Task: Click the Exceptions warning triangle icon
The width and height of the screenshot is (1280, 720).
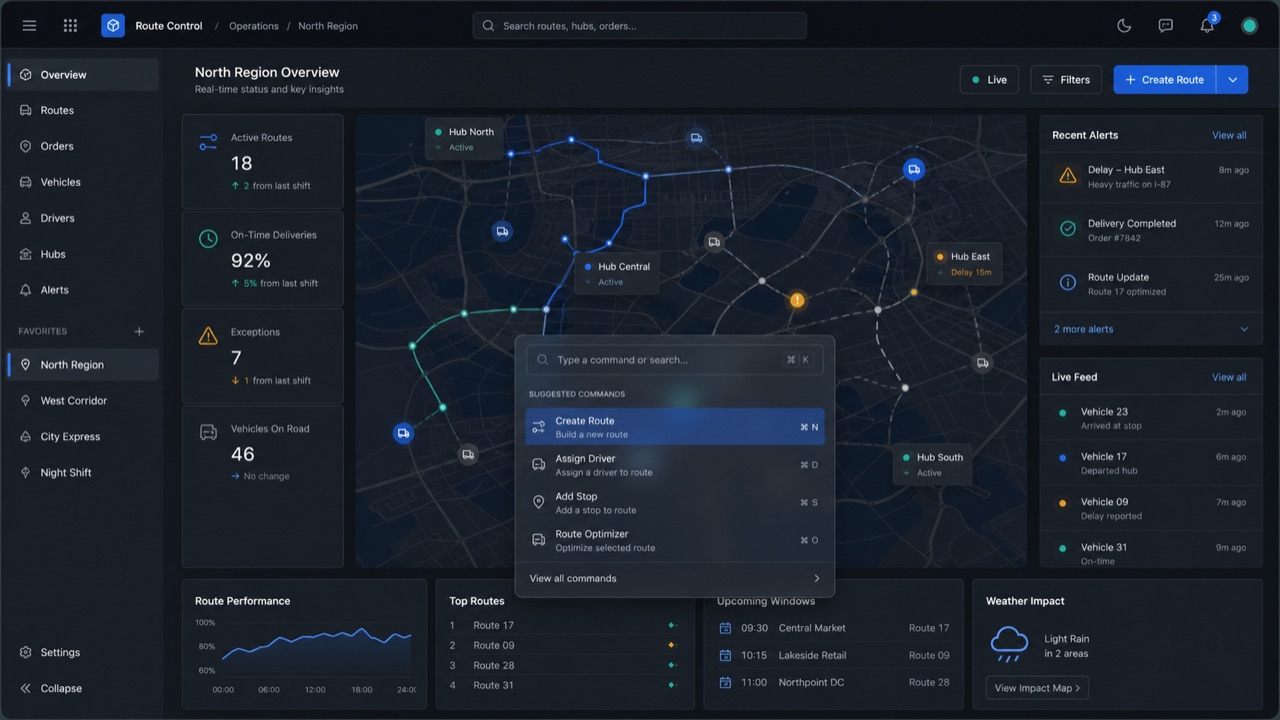Action: (x=208, y=336)
